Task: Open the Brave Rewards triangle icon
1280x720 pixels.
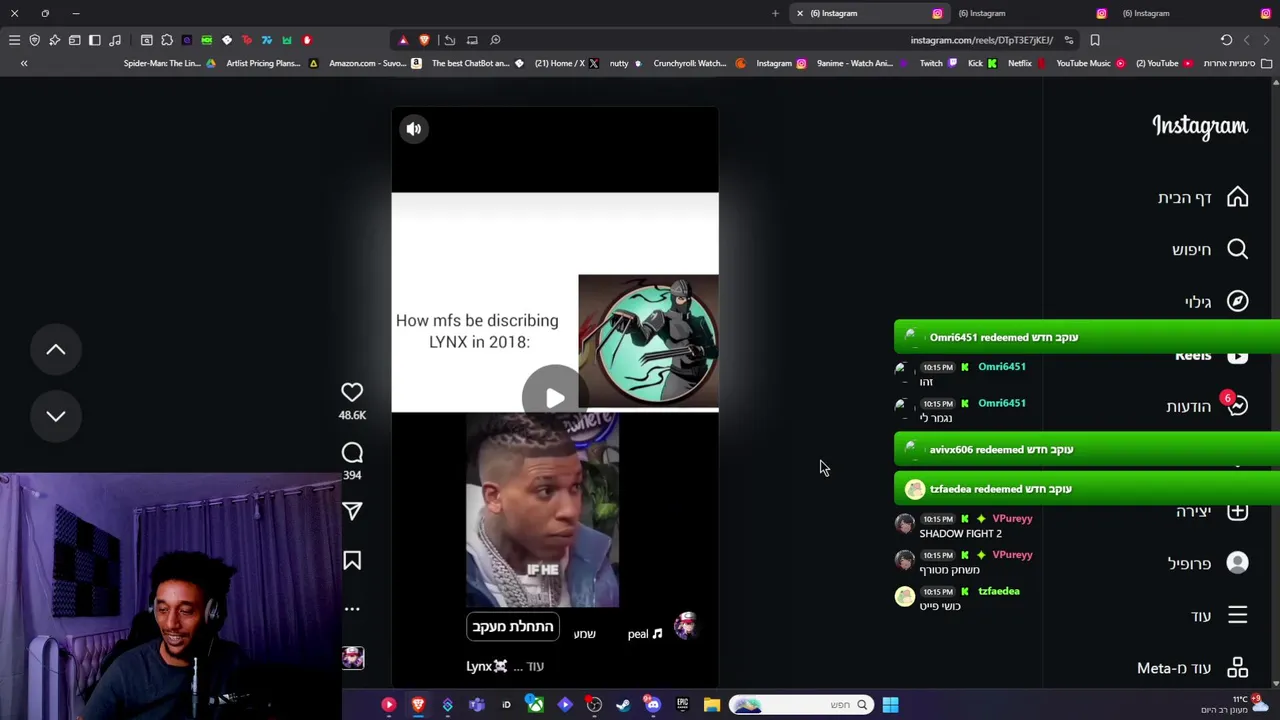Action: click(x=403, y=40)
